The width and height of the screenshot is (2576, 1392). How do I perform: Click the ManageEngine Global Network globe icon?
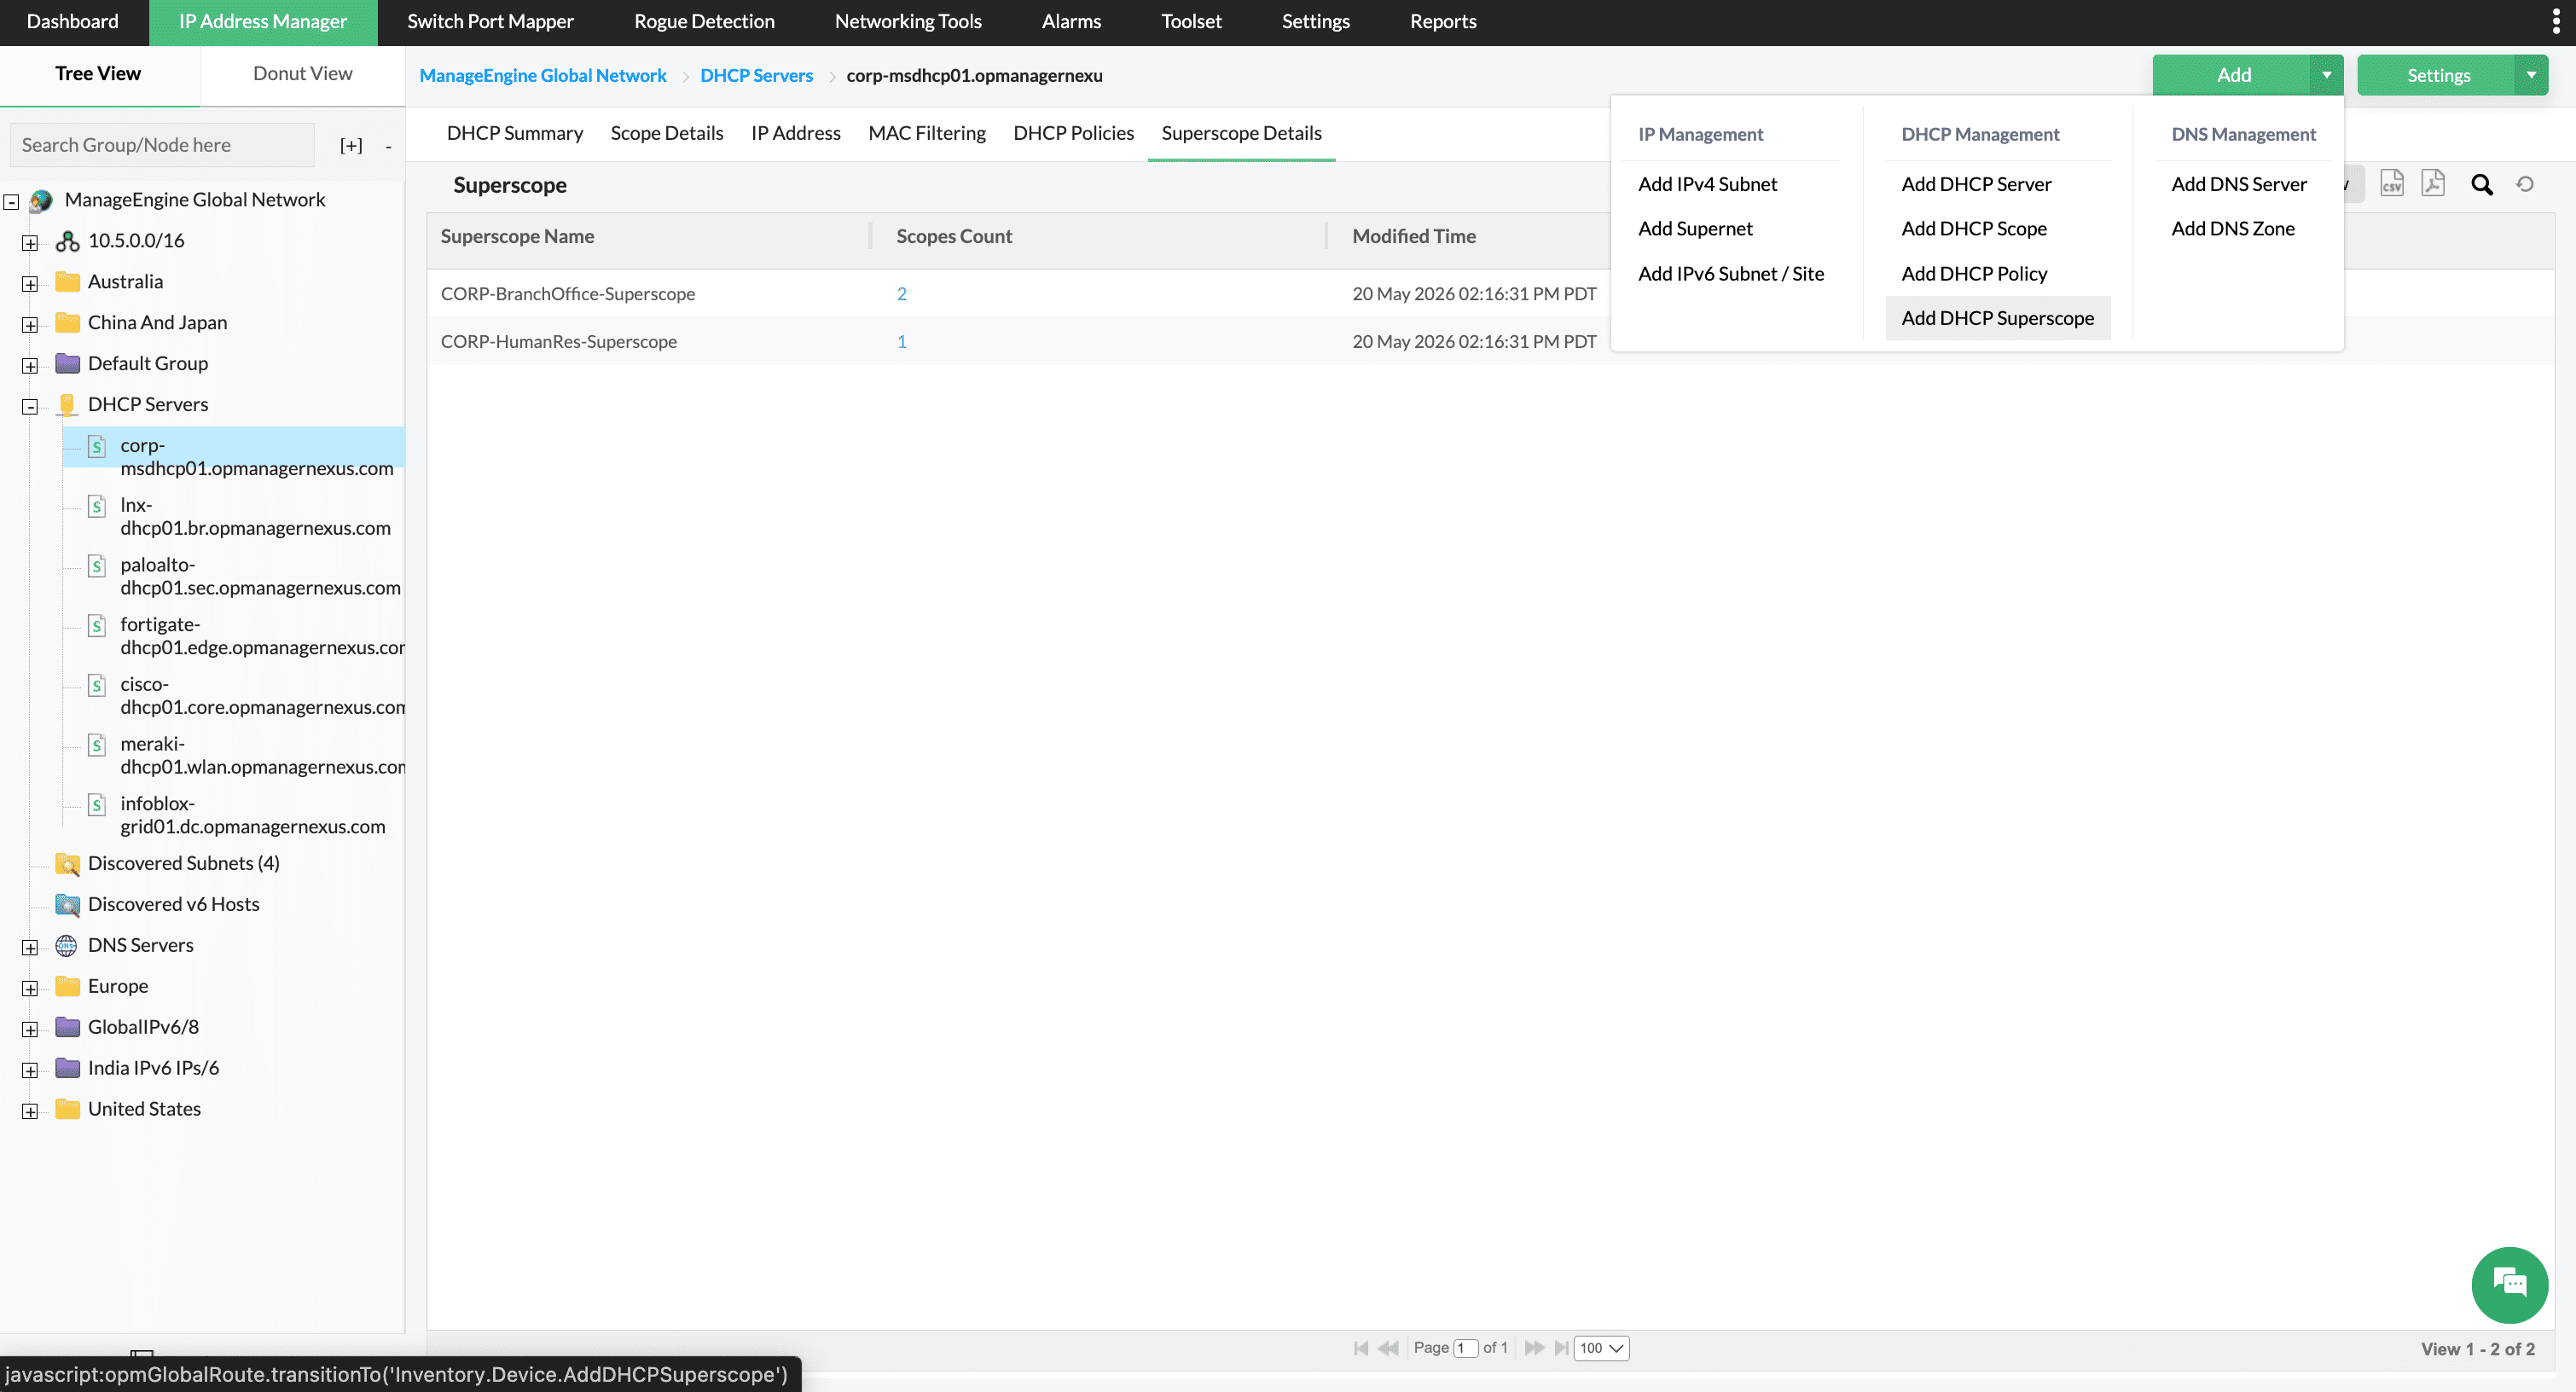point(41,200)
